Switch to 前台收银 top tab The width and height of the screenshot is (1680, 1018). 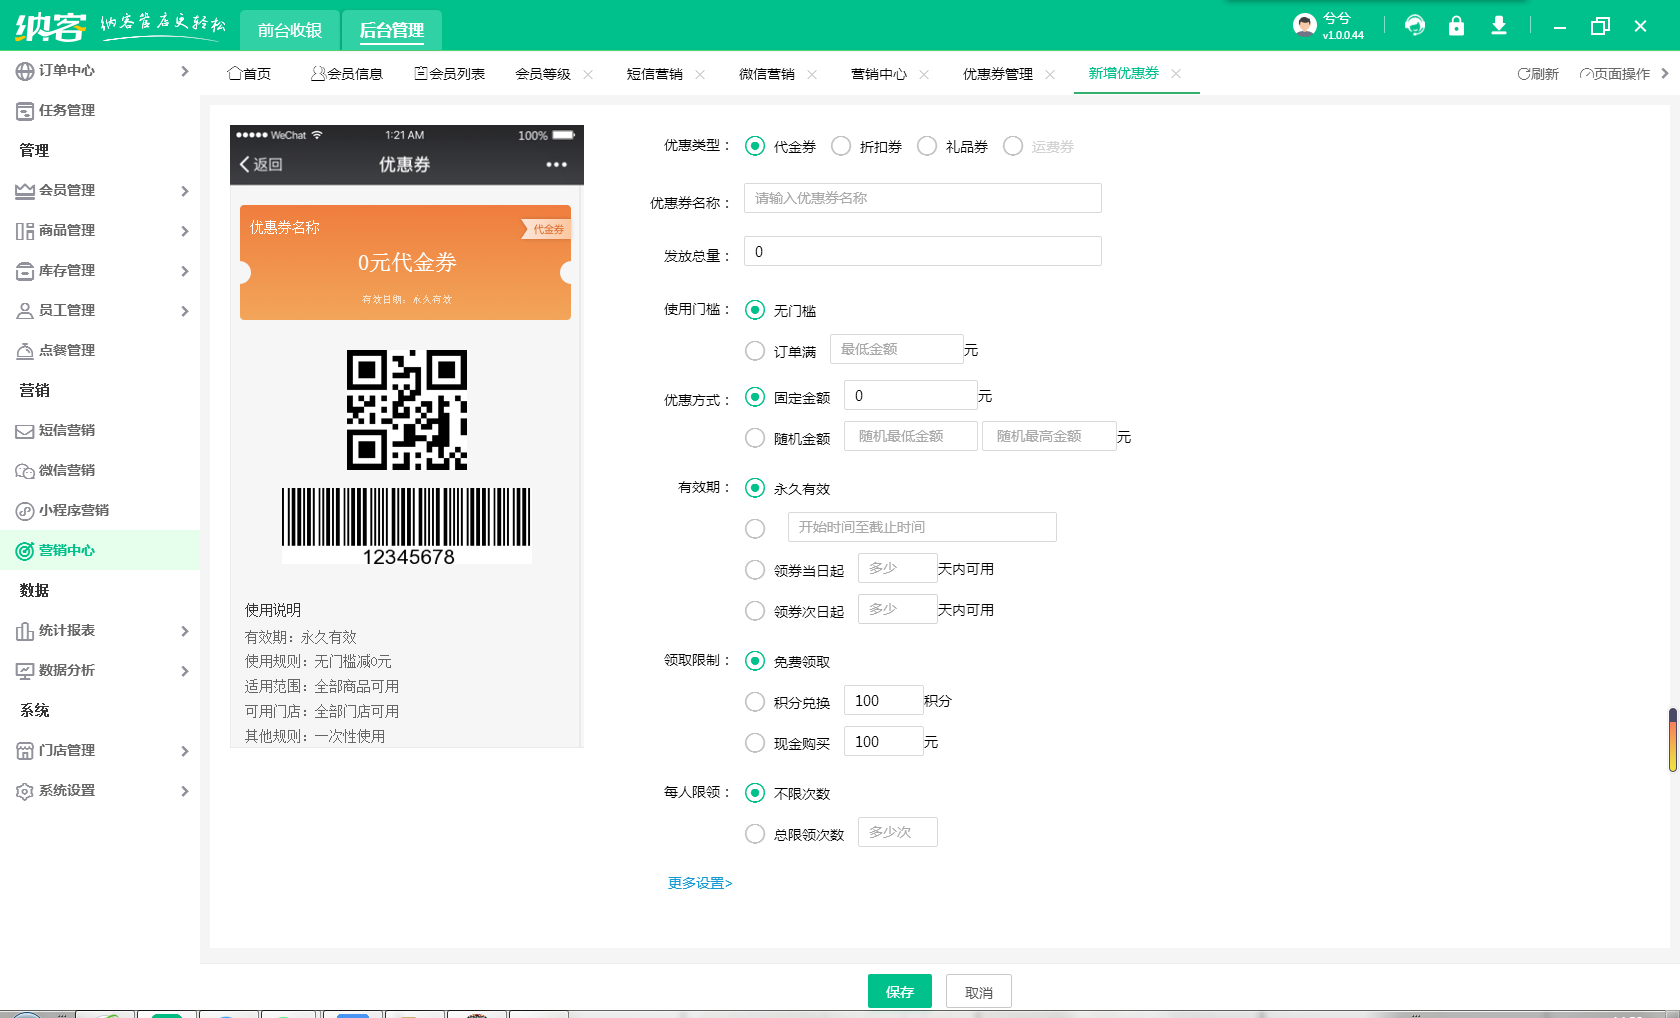(290, 30)
